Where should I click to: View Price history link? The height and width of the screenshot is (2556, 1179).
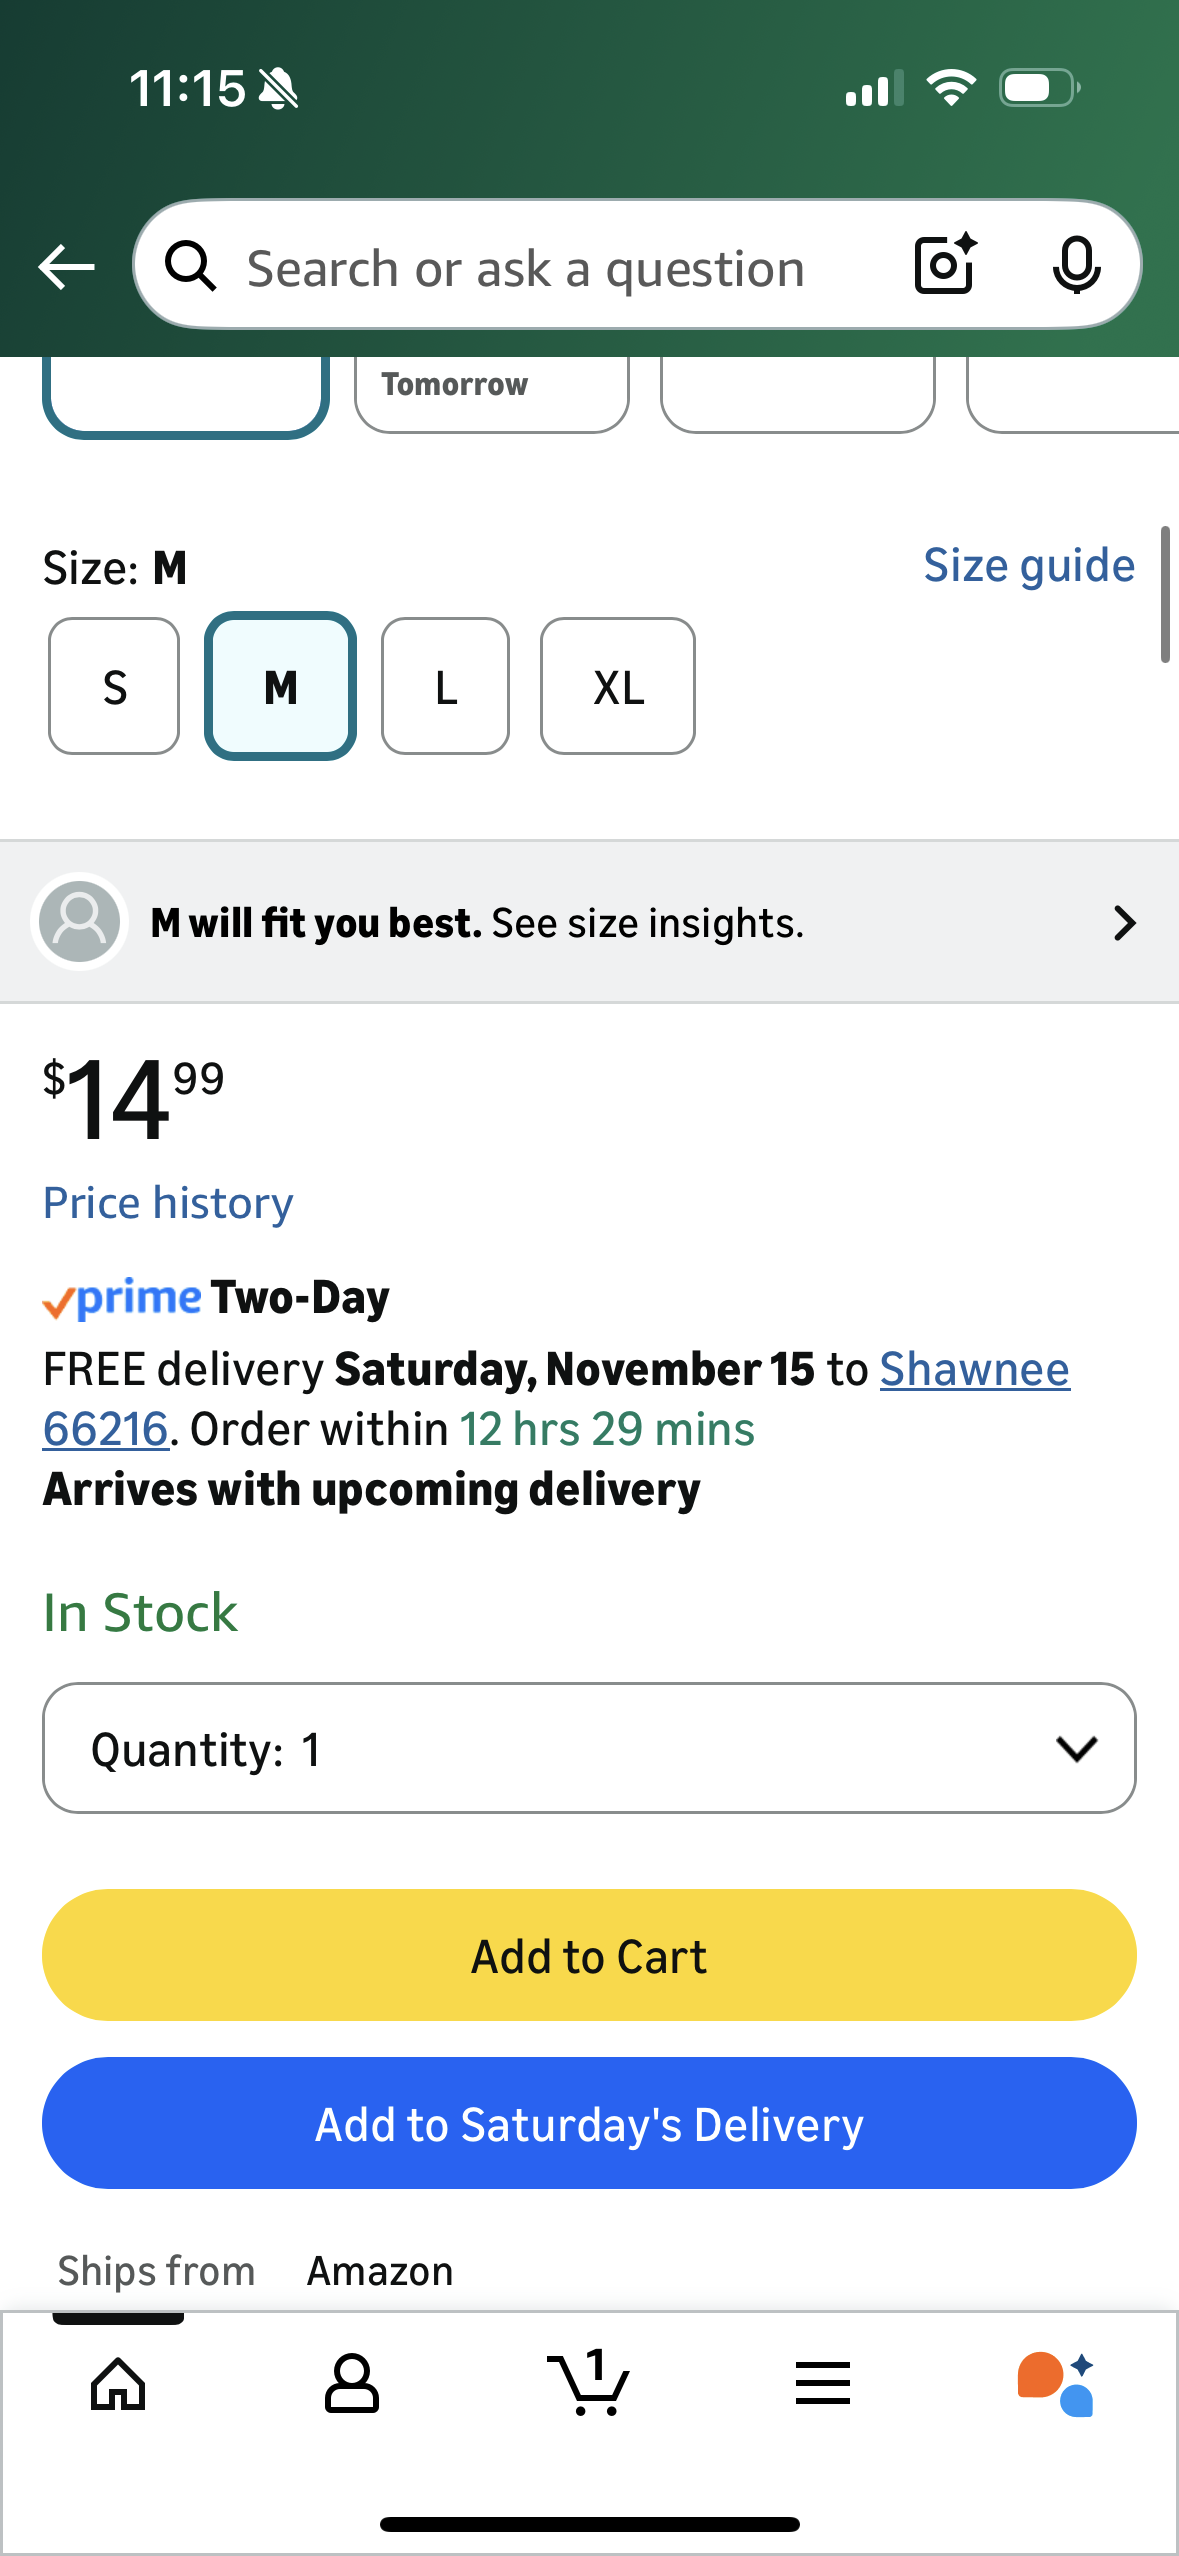168,1203
